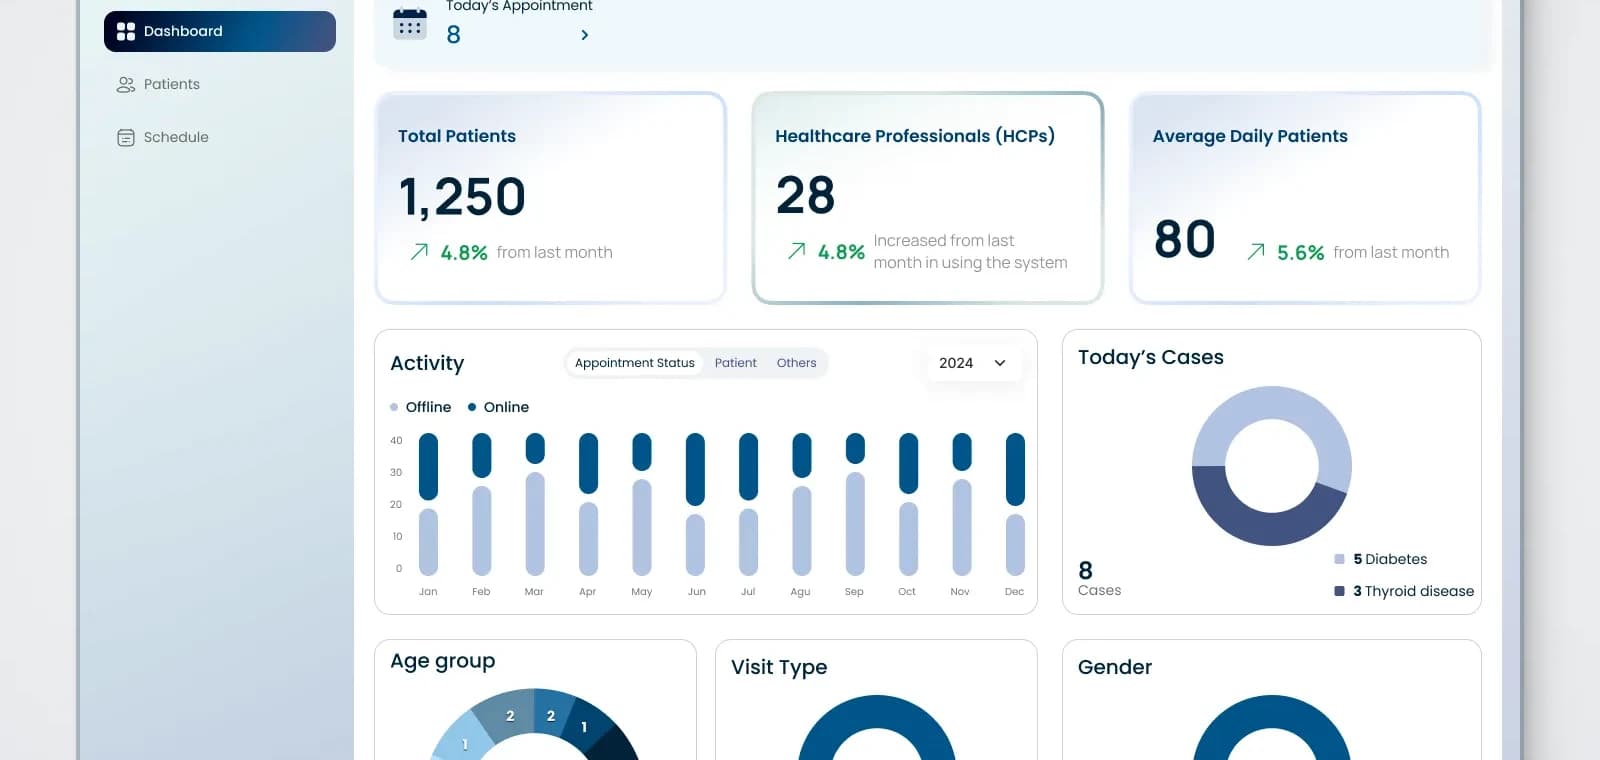Open the Dashboard sidebar item
The height and width of the screenshot is (760, 1600).
pos(220,31)
